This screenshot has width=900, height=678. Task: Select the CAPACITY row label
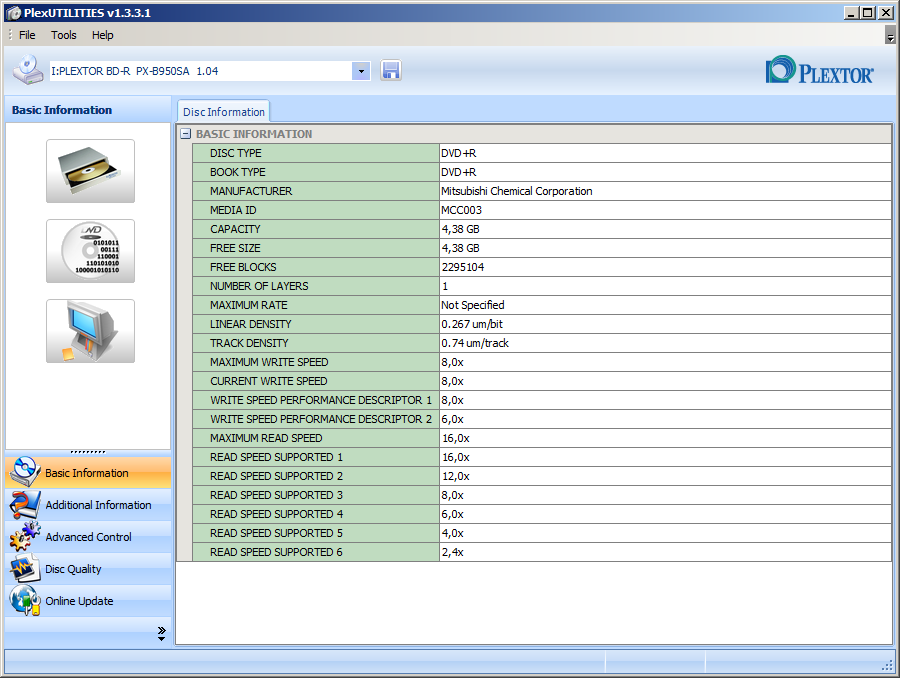pos(235,229)
